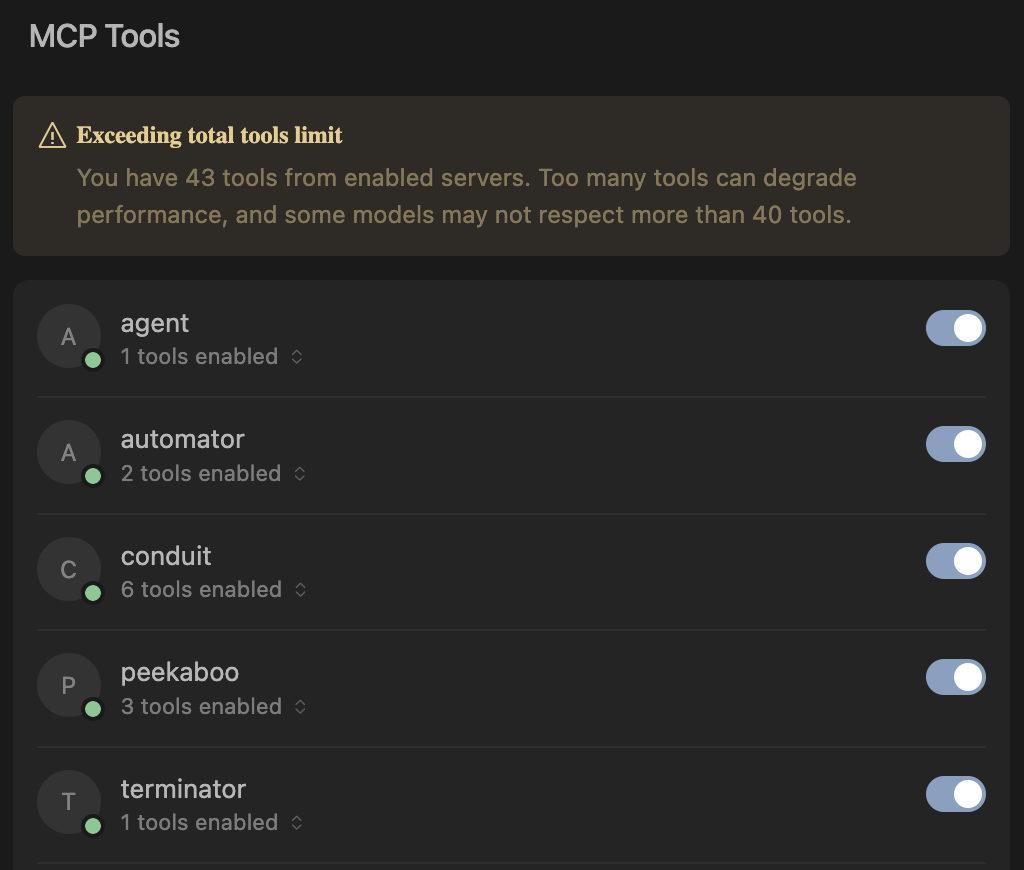Open automator's tools dropdown
This screenshot has width=1024, height=870.
[299, 473]
